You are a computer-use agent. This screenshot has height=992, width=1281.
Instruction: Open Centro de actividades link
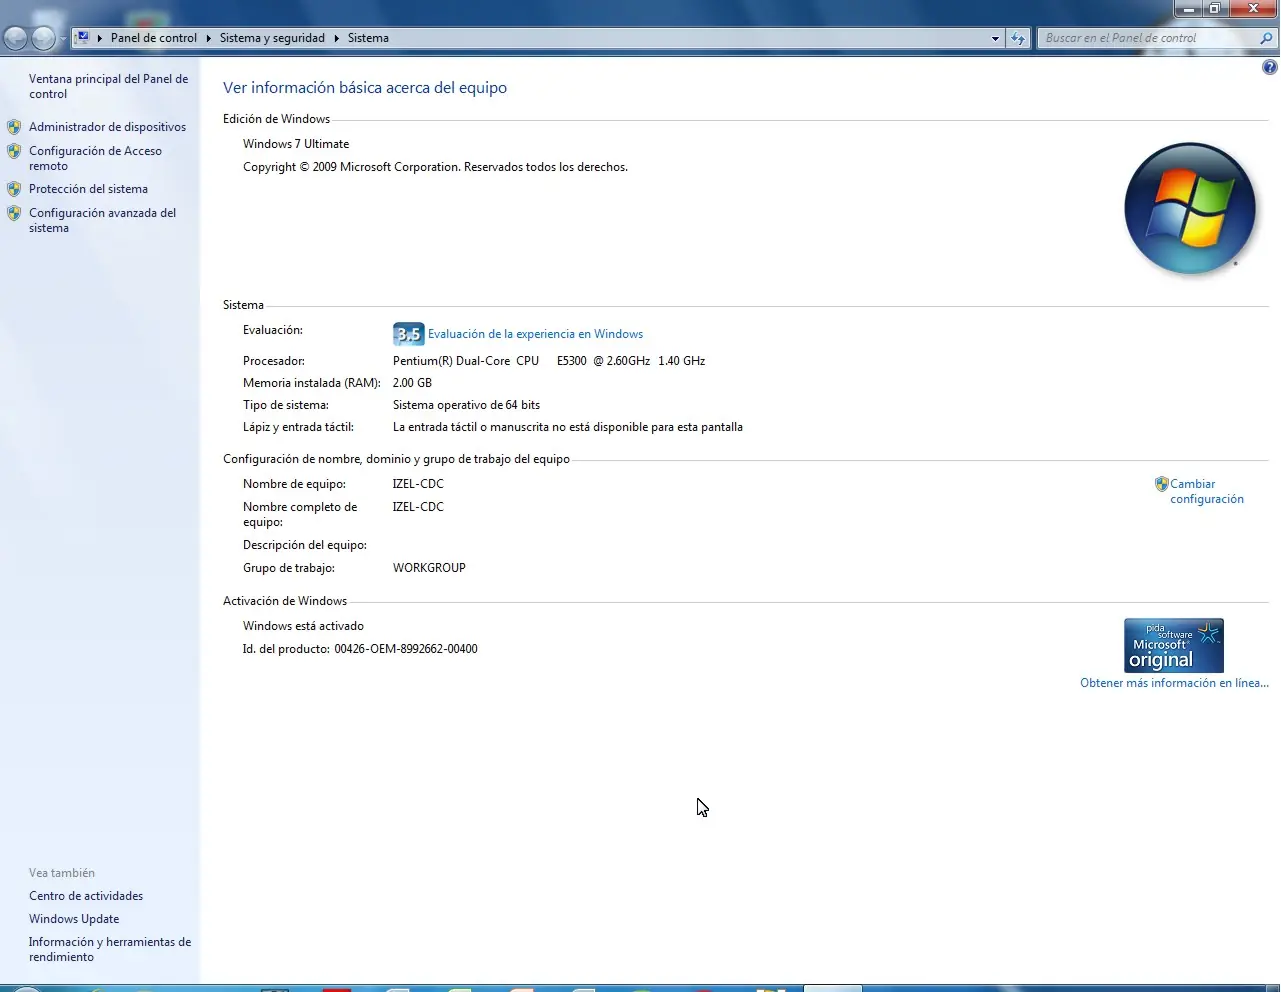point(86,896)
